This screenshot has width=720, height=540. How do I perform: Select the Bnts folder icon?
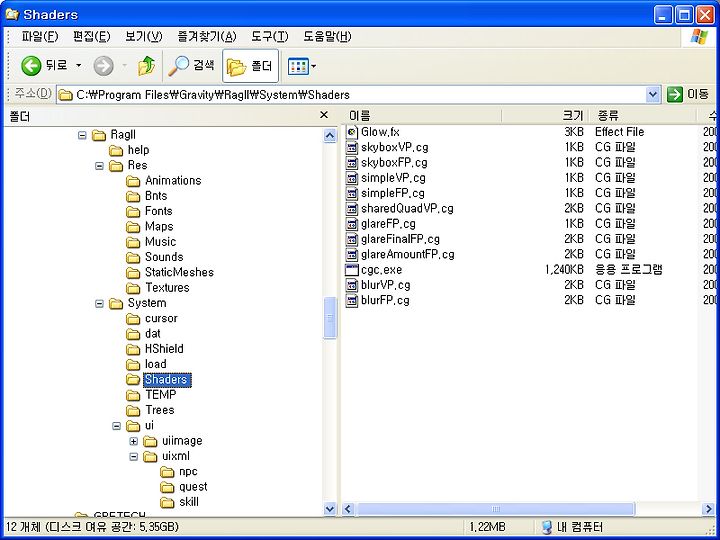pos(133,196)
